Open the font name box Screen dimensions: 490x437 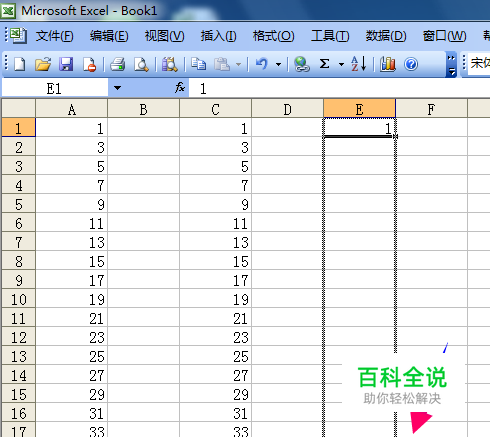pos(479,63)
